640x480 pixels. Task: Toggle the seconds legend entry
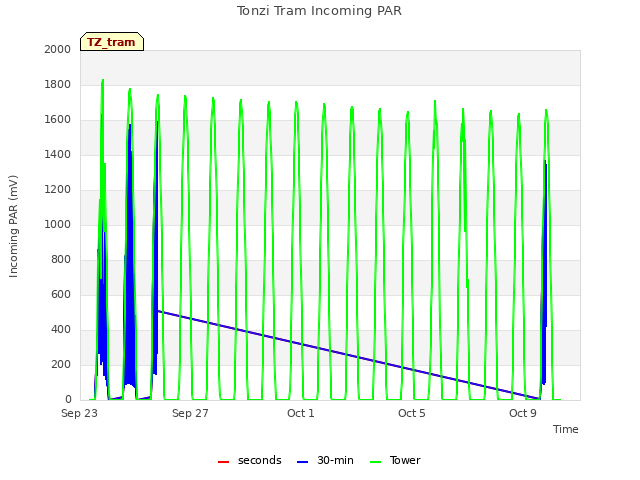(x=249, y=461)
